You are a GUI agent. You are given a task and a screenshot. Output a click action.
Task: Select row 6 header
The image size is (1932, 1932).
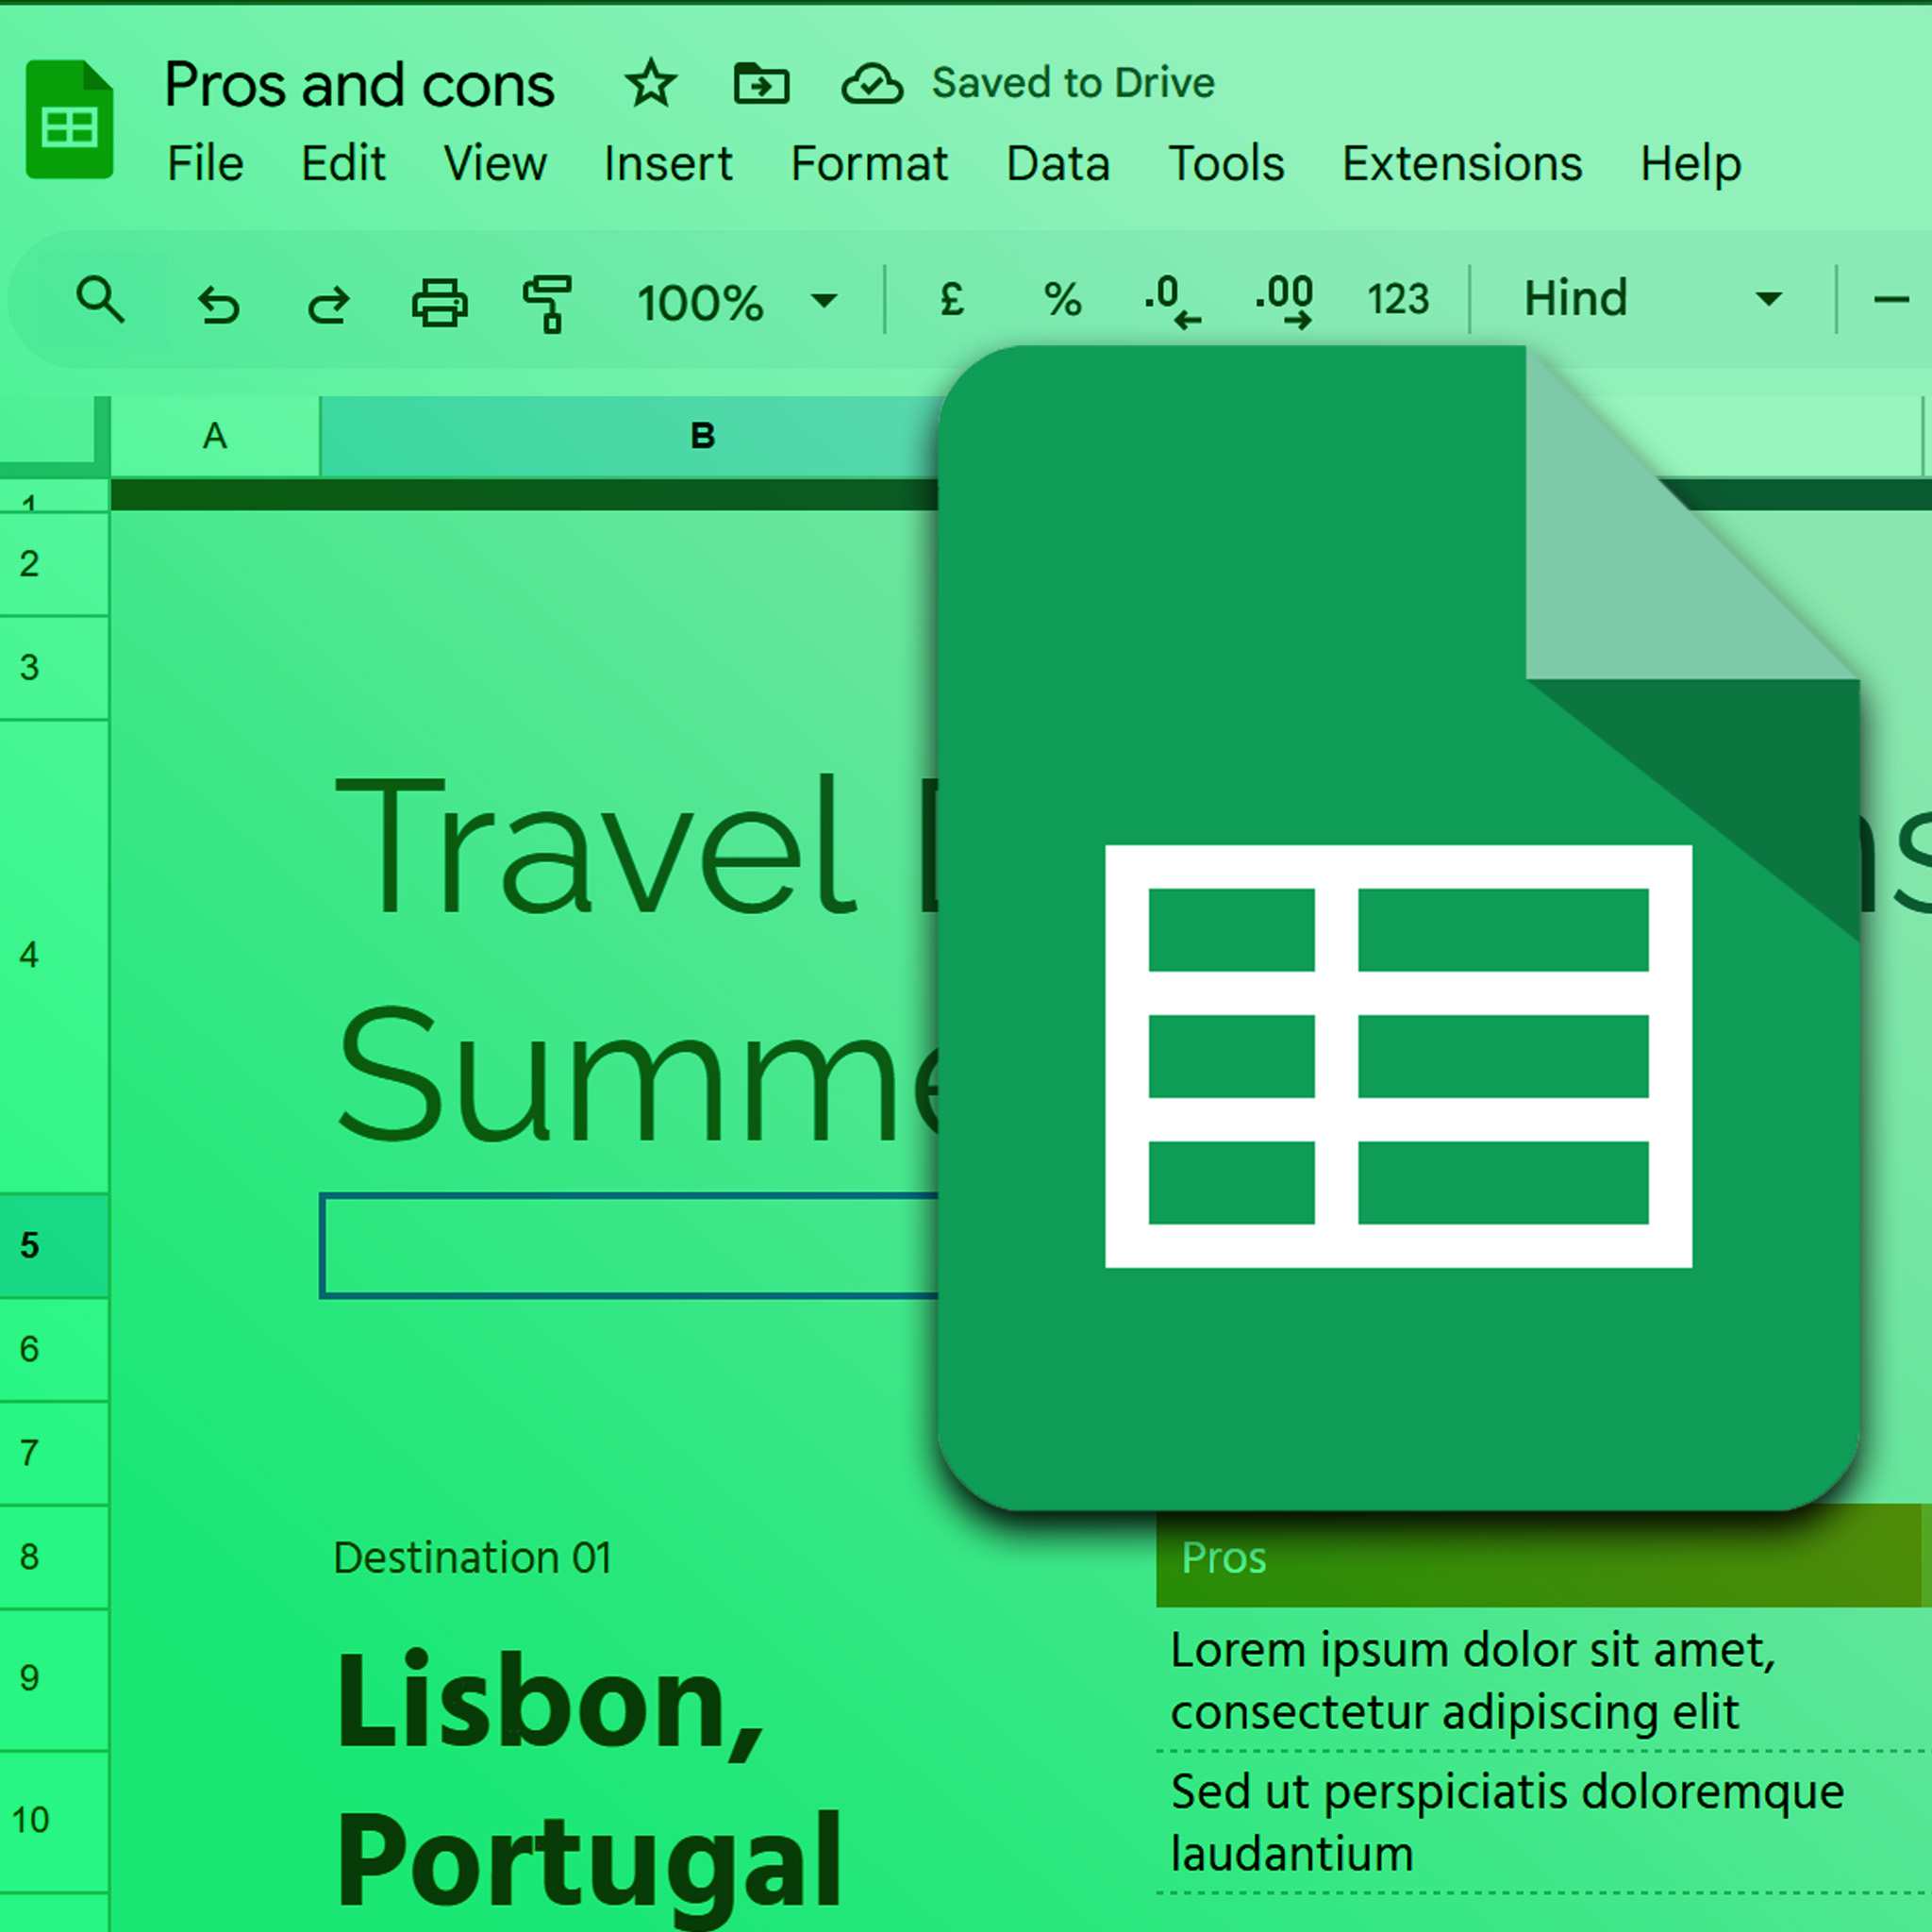[54, 1349]
